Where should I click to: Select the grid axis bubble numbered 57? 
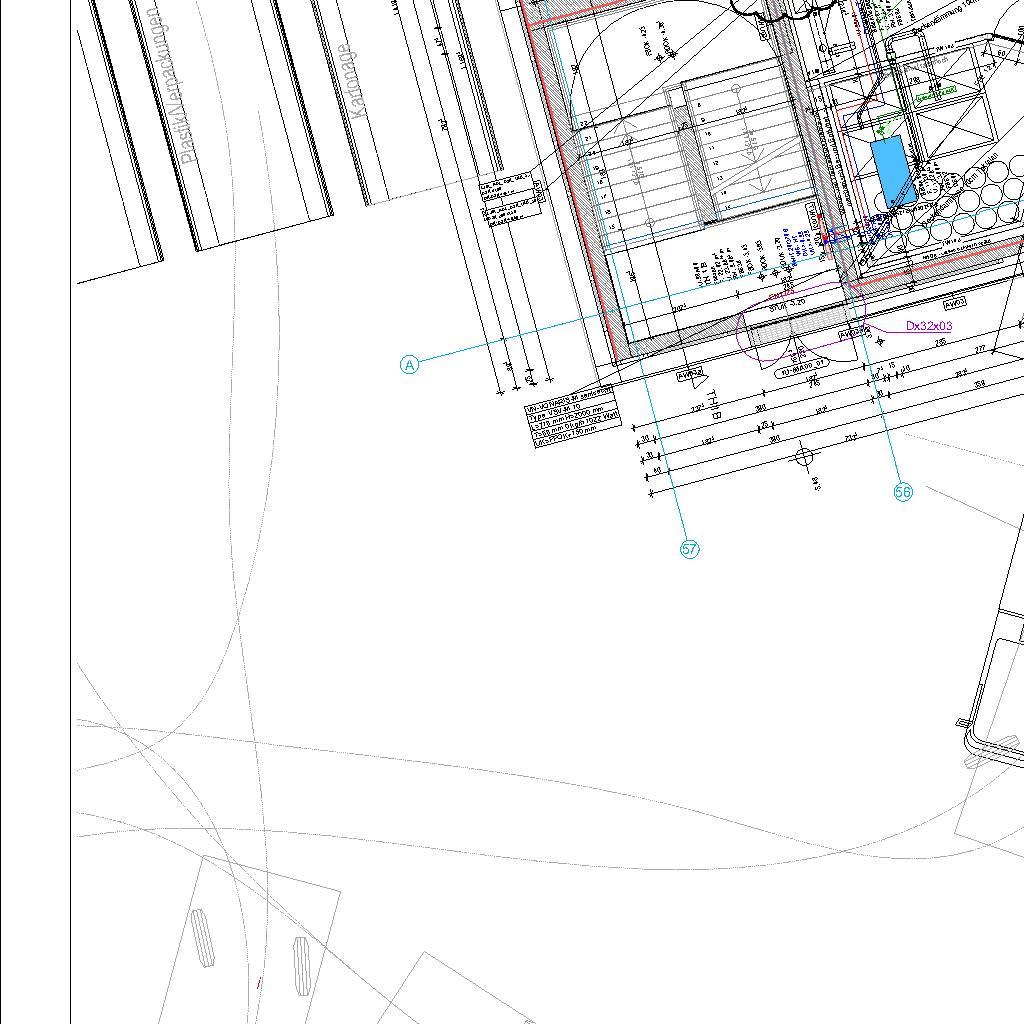(x=690, y=549)
